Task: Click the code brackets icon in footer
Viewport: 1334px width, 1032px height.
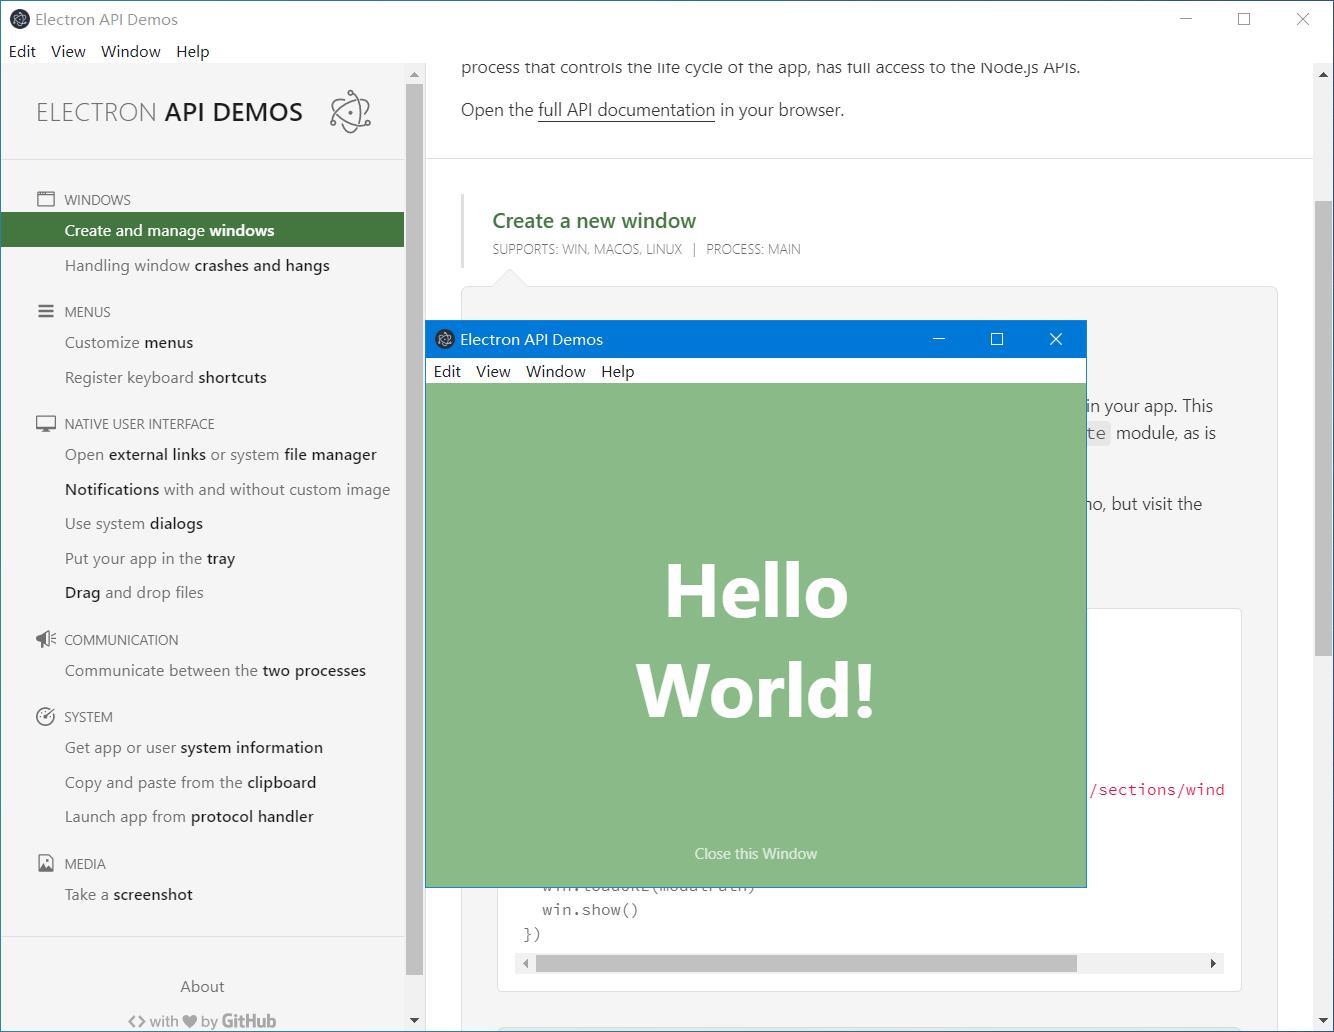Action: coord(137,1021)
